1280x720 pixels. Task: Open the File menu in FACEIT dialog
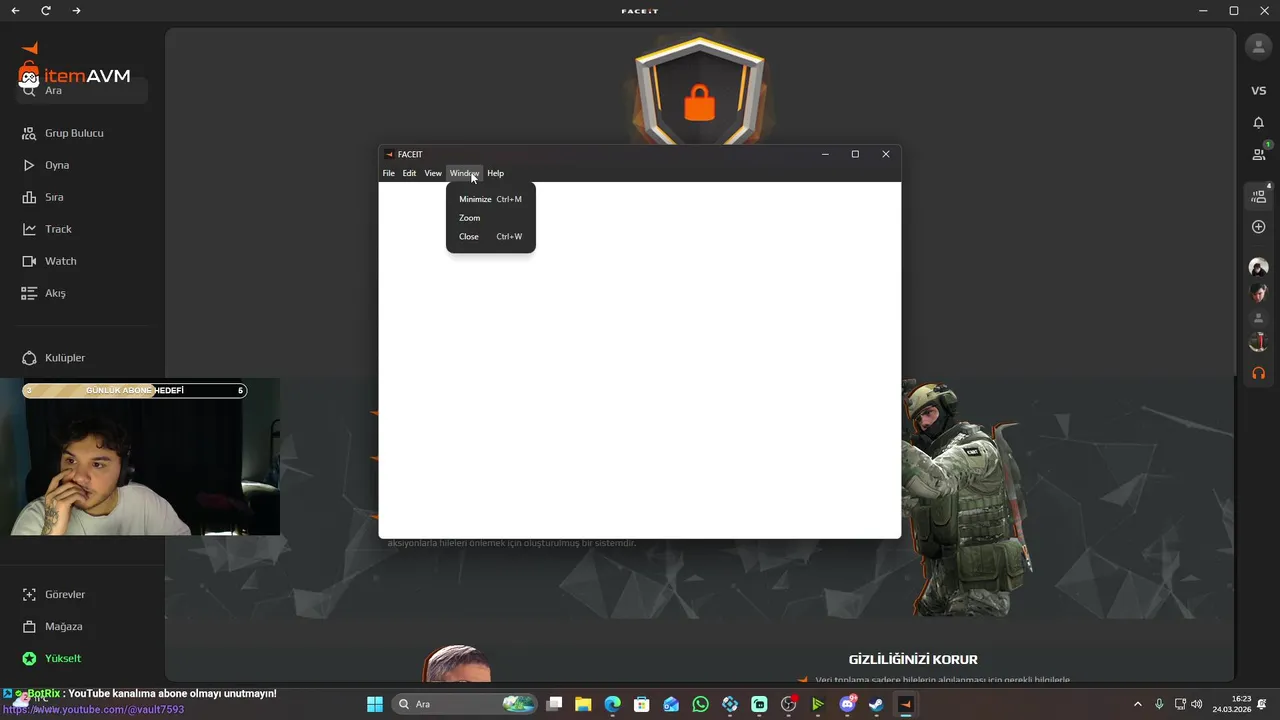pos(388,173)
